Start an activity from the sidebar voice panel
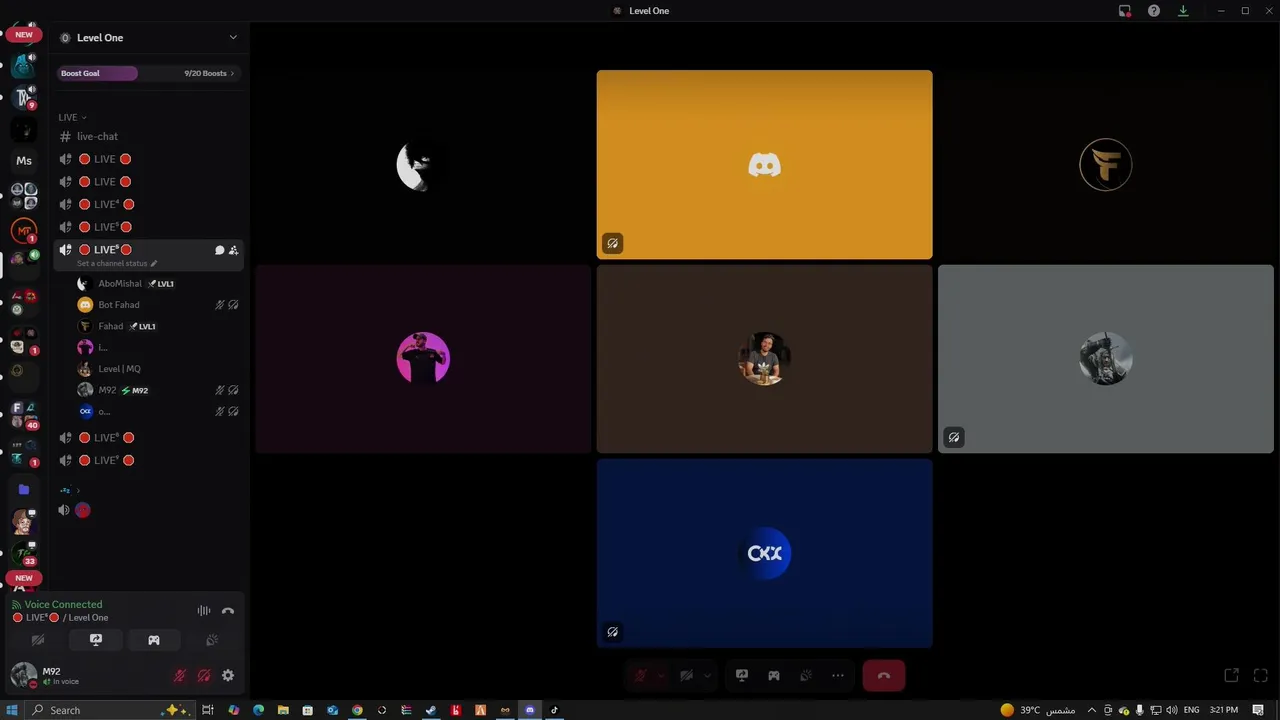The width and height of the screenshot is (1280, 720). (154, 640)
